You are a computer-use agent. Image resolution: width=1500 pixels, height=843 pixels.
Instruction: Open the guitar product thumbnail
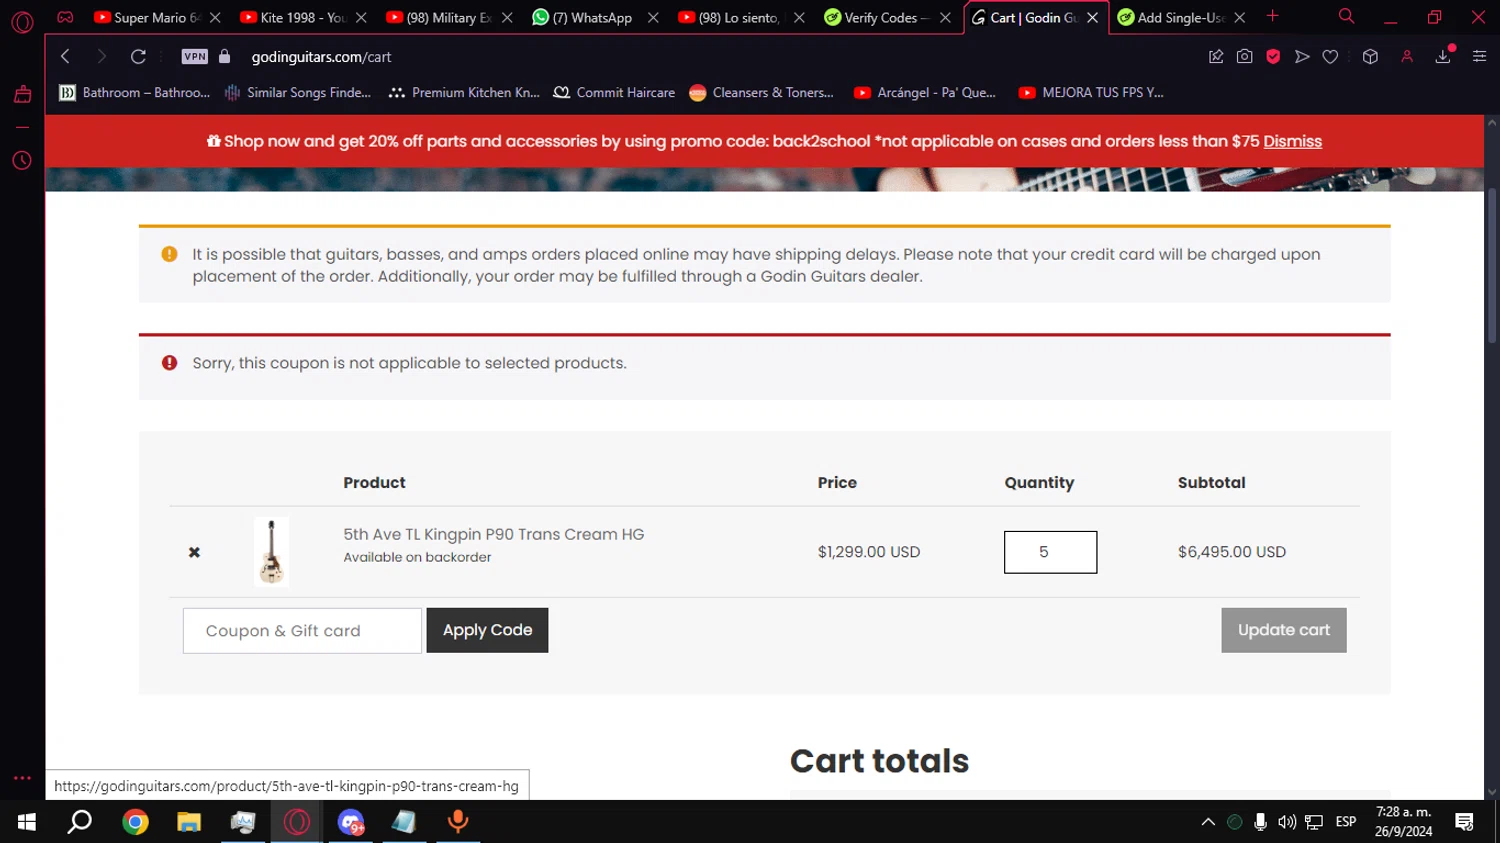point(271,551)
